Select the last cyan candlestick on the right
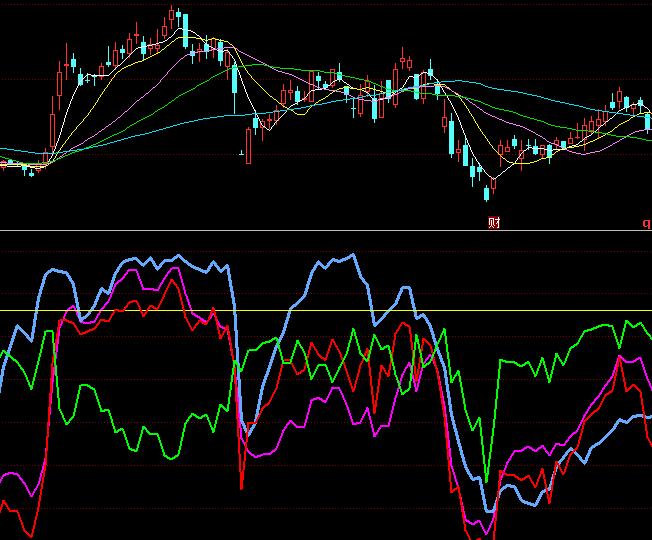 click(x=646, y=118)
